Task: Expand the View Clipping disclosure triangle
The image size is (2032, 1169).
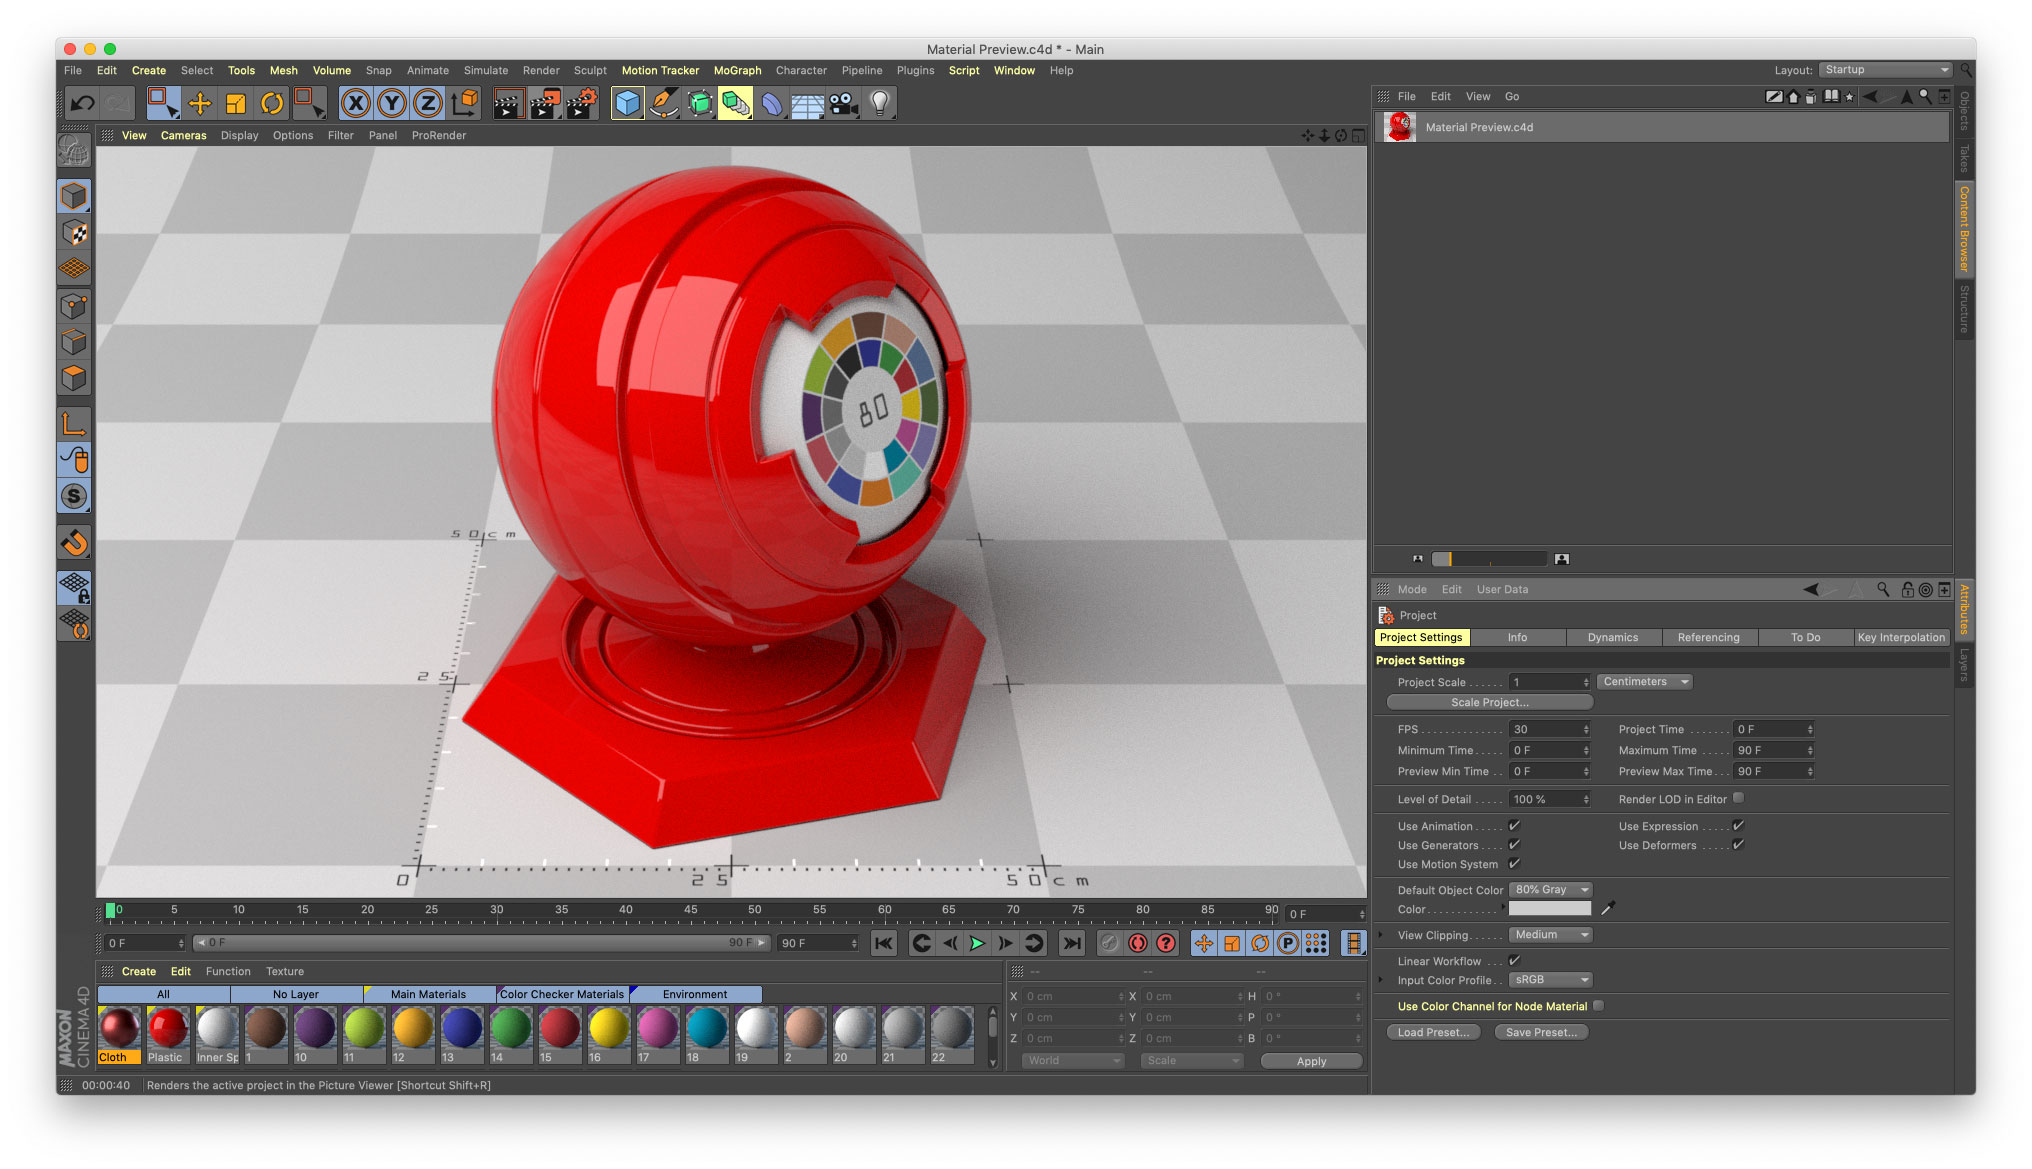Action: point(1381,935)
